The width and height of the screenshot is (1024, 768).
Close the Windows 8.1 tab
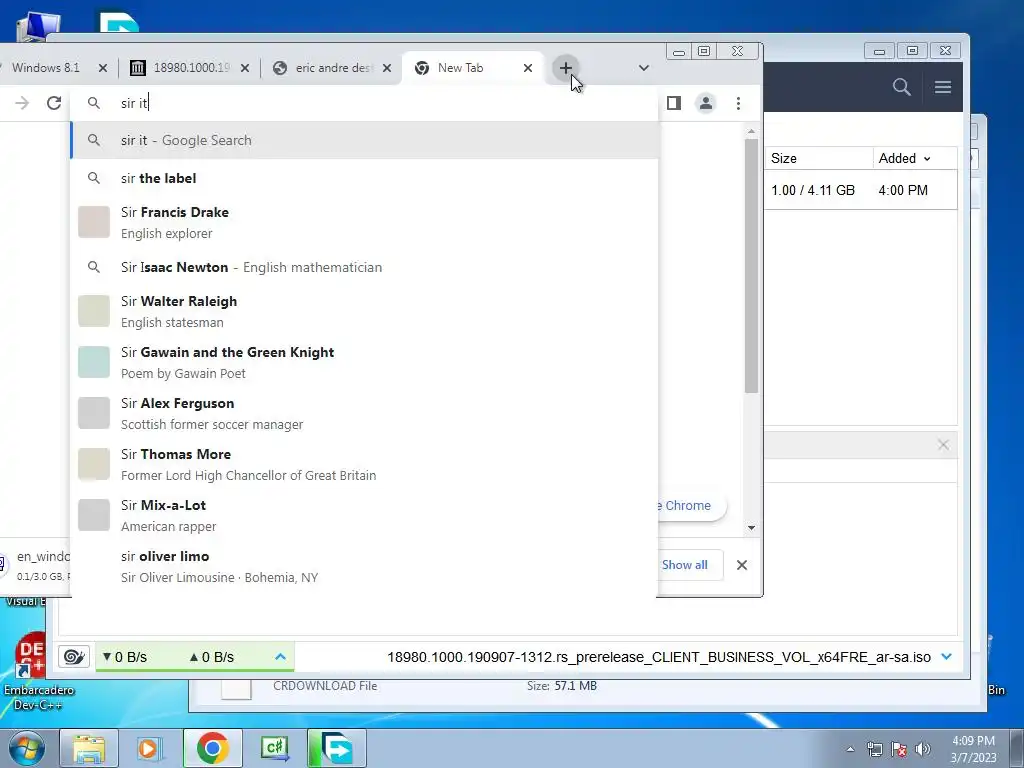click(103, 68)
